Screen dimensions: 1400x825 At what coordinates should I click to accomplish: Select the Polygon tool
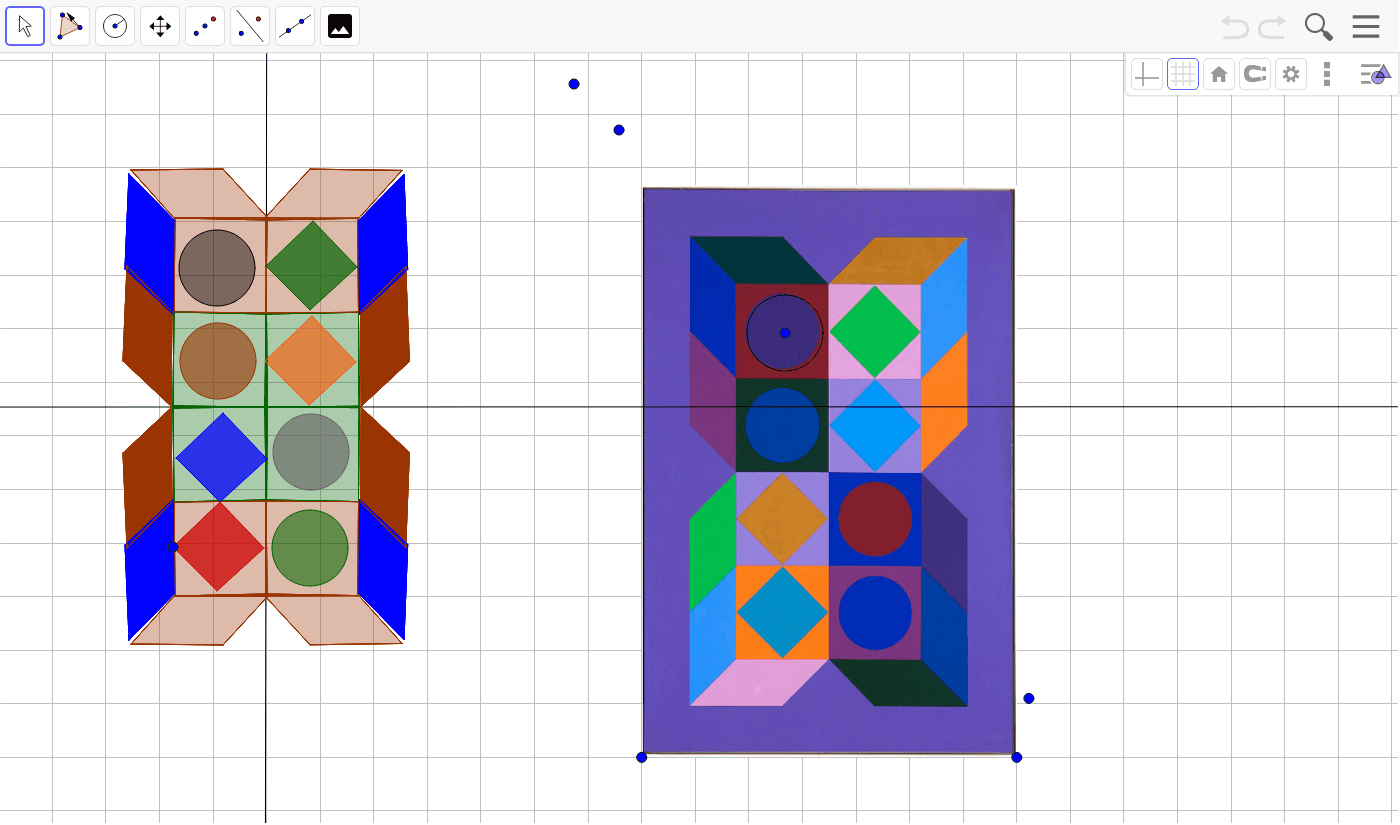pyautogui.click(x=70, y=26)
